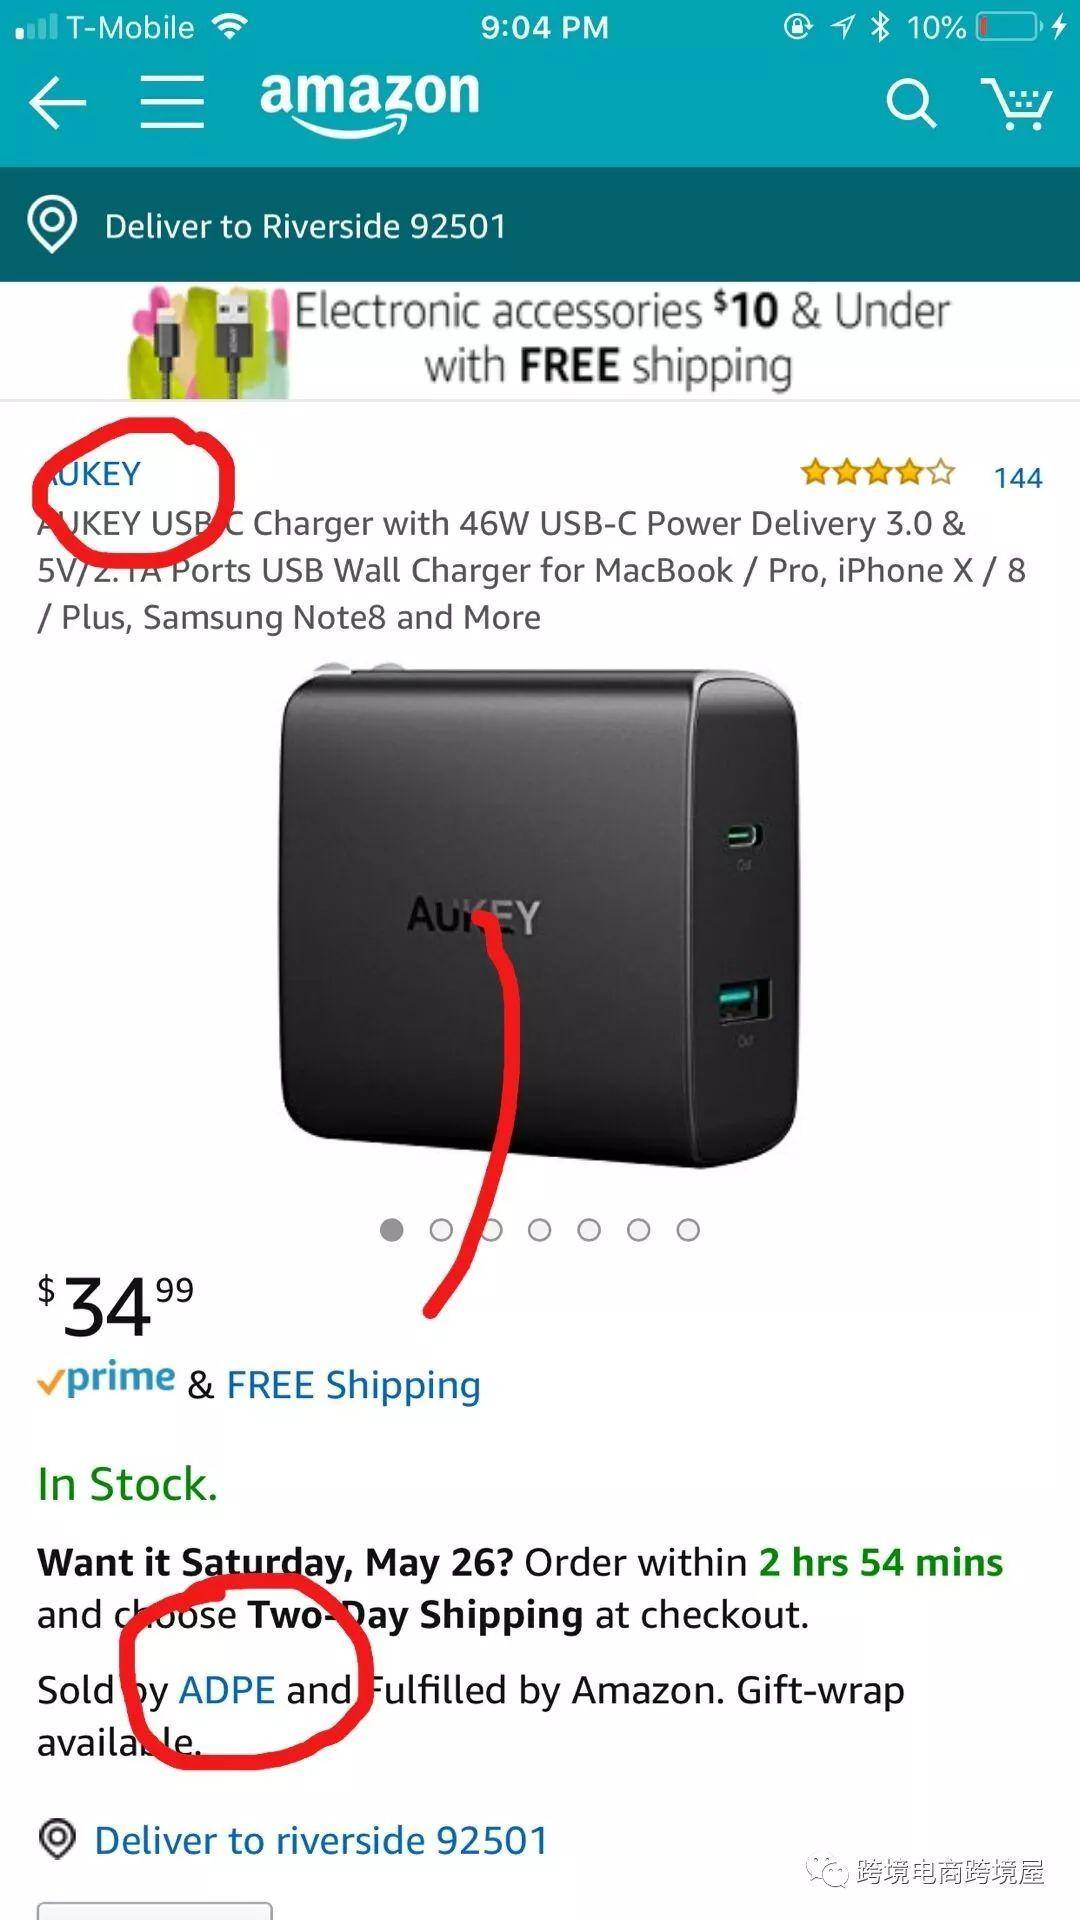Tap the star rating row
Screen dimensions: 1080x1920
point(878,472)
